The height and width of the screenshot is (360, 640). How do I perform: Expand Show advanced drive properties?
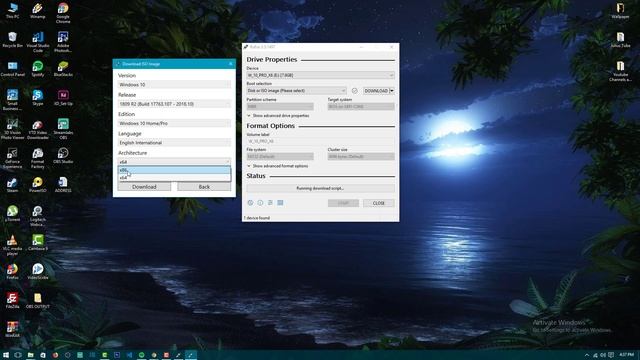click(x=278, y=116)
